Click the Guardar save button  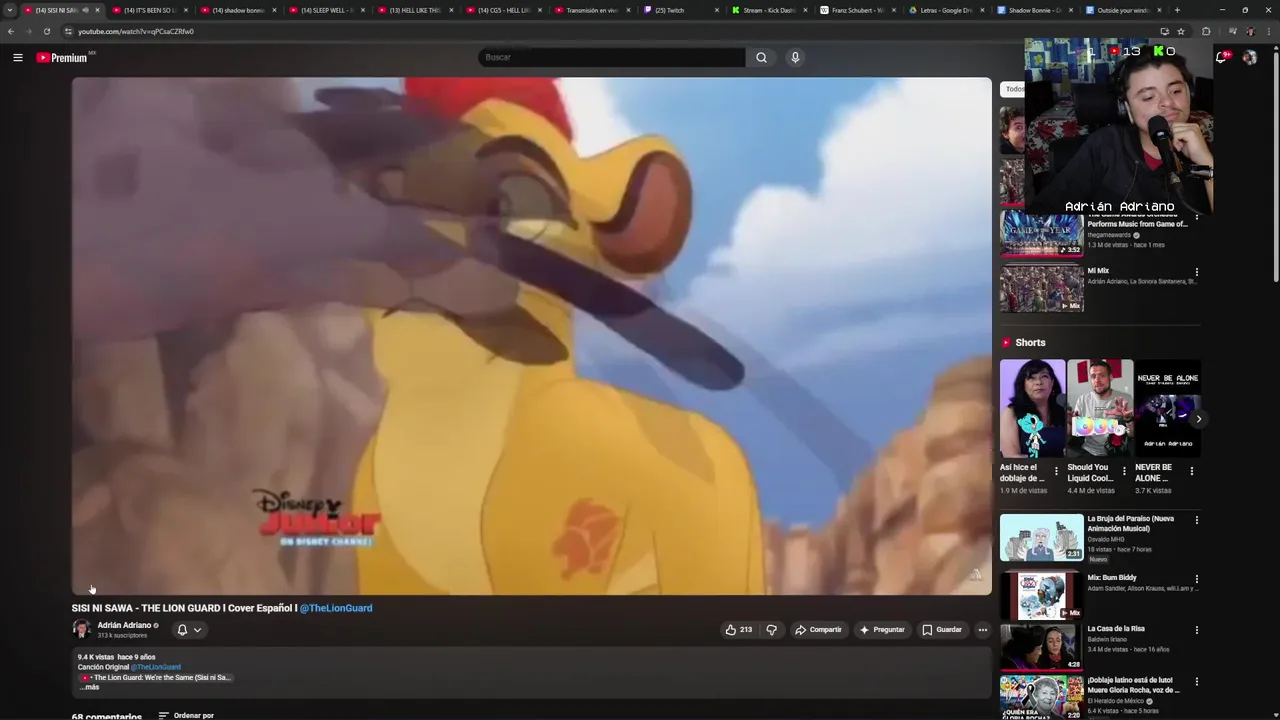click(942, 630)
